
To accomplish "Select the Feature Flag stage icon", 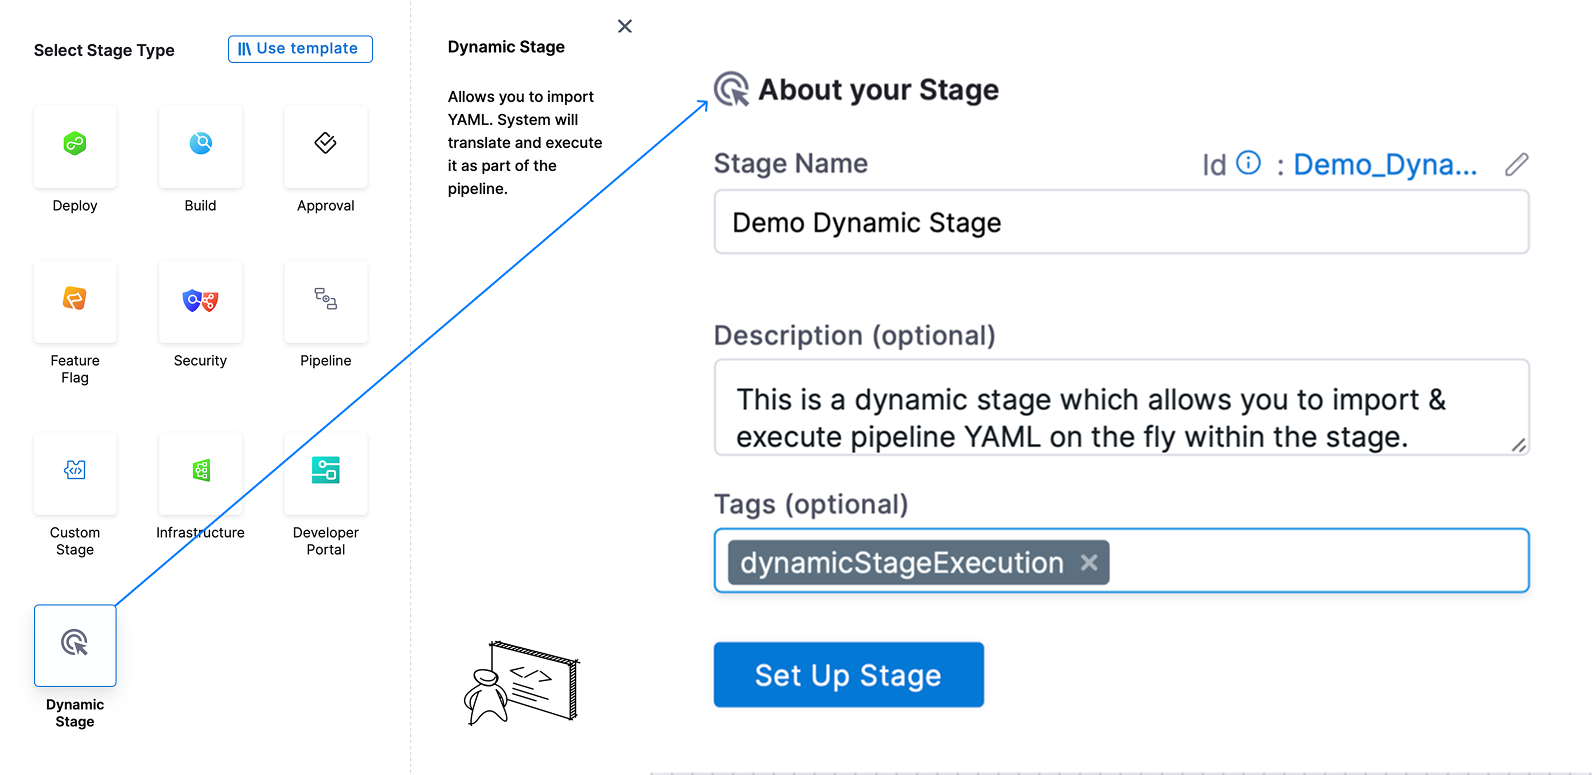I will pos(75,301).
